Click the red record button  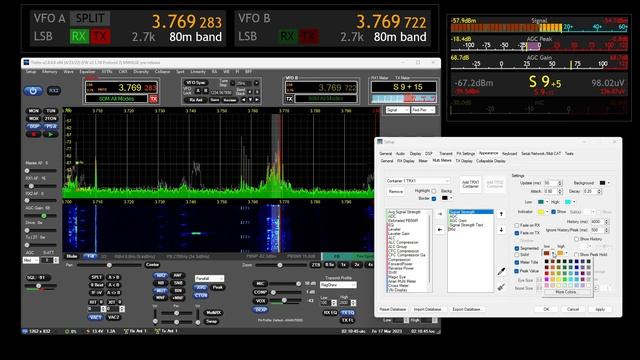click(33, 134)
